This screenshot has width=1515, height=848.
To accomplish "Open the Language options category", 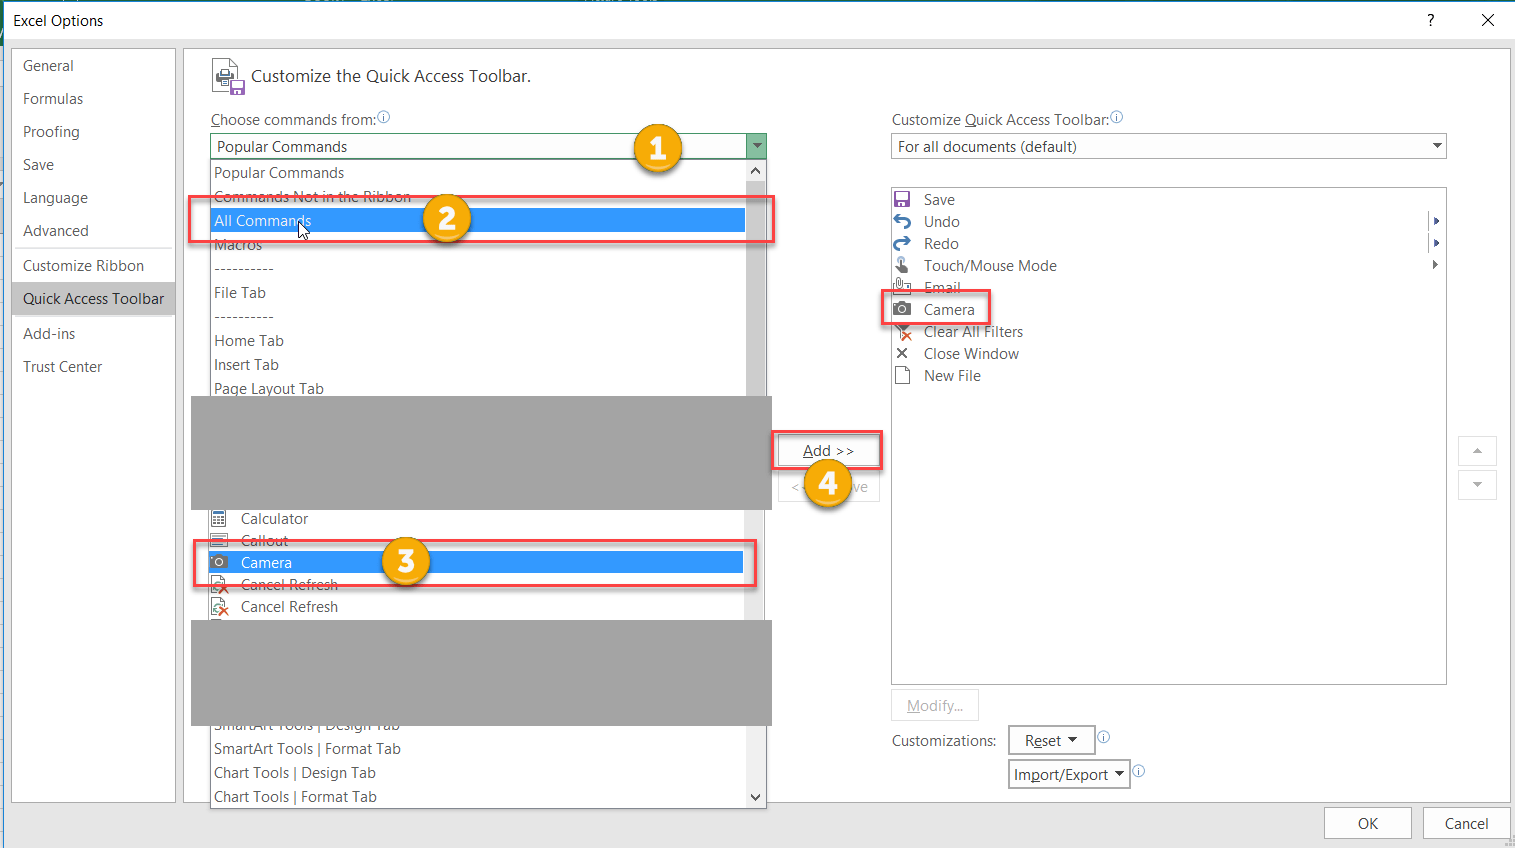I will (x=93, y=198).
